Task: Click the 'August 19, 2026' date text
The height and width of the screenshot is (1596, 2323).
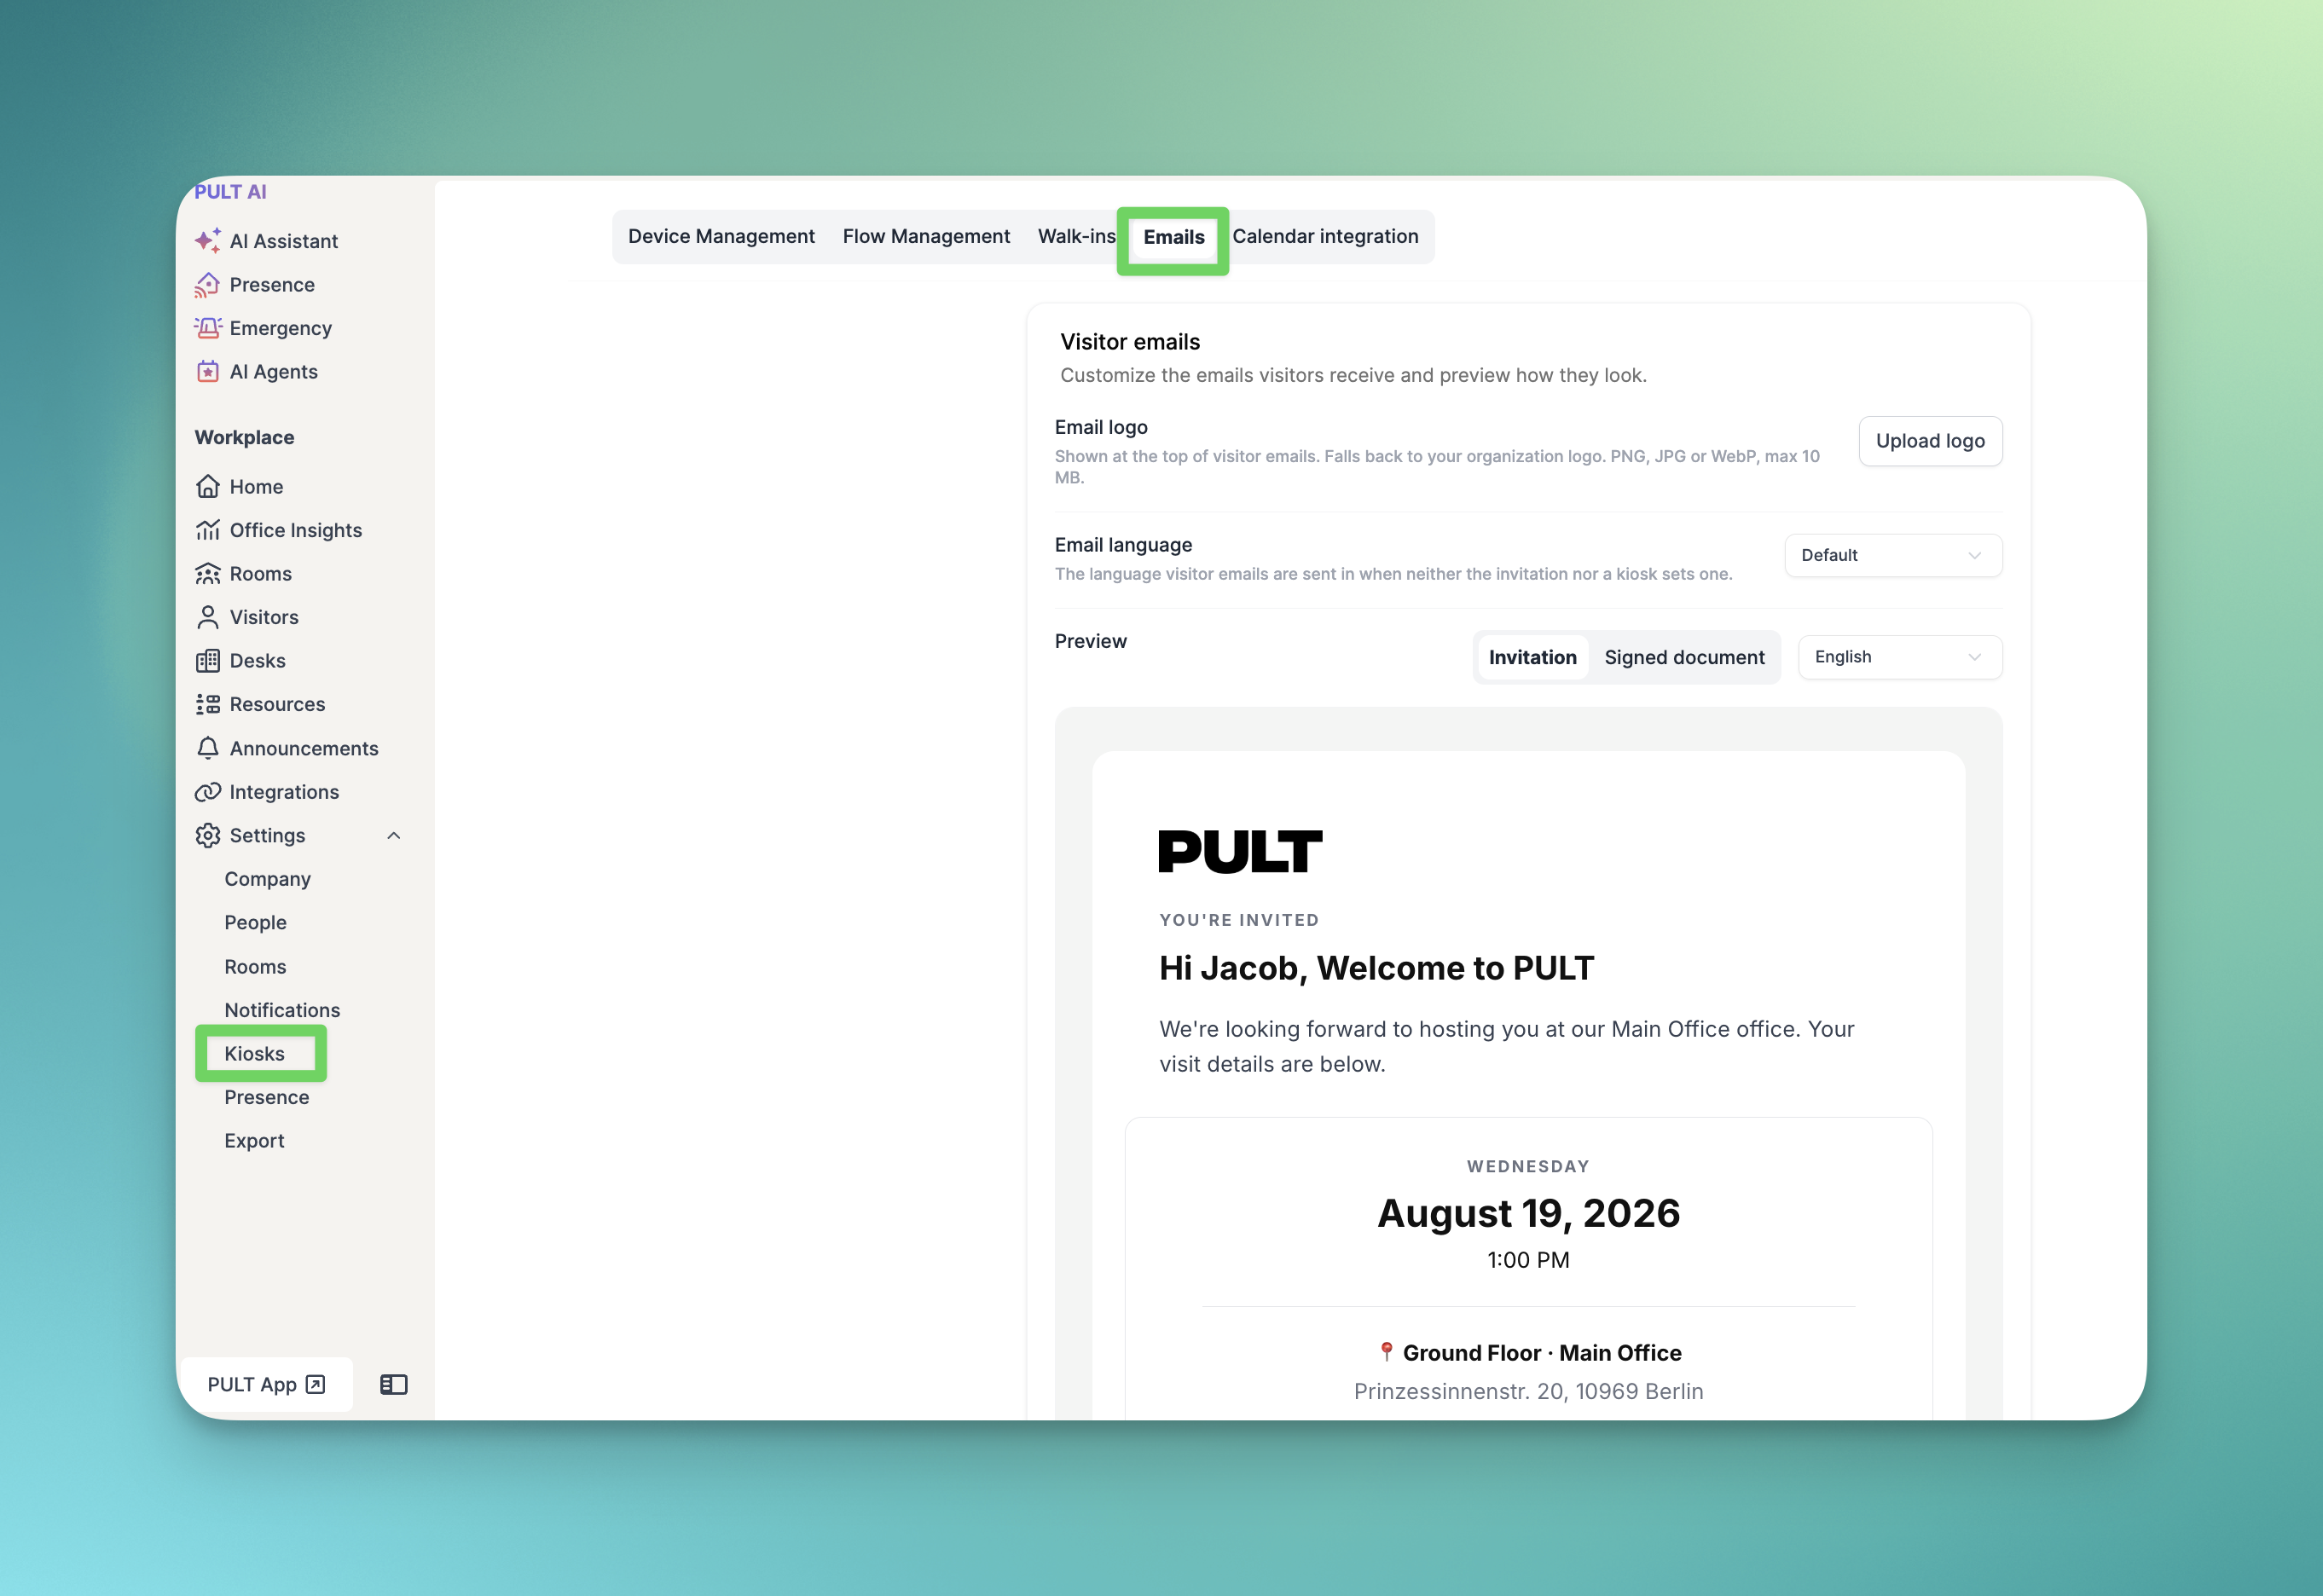Action: coord(1529,1213)
